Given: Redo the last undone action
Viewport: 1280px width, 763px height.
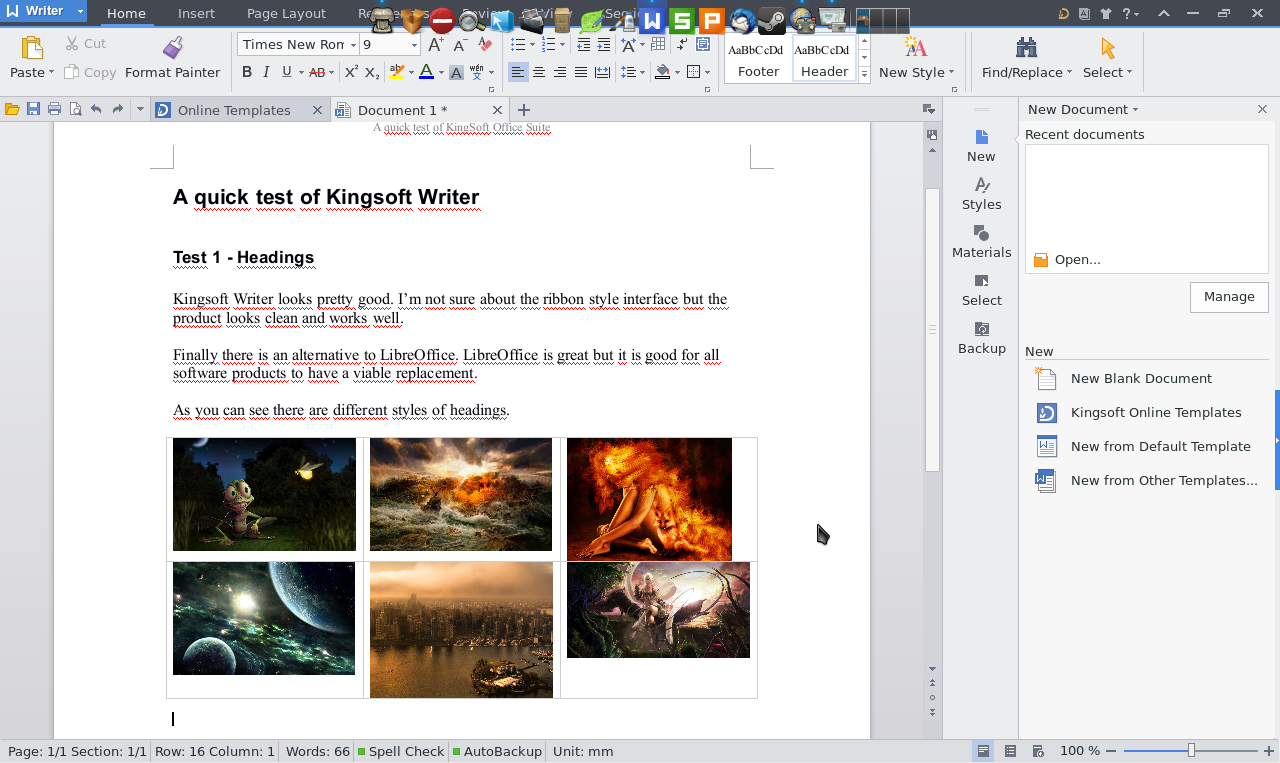Looking at the screenshot, I should coord(118,110).
